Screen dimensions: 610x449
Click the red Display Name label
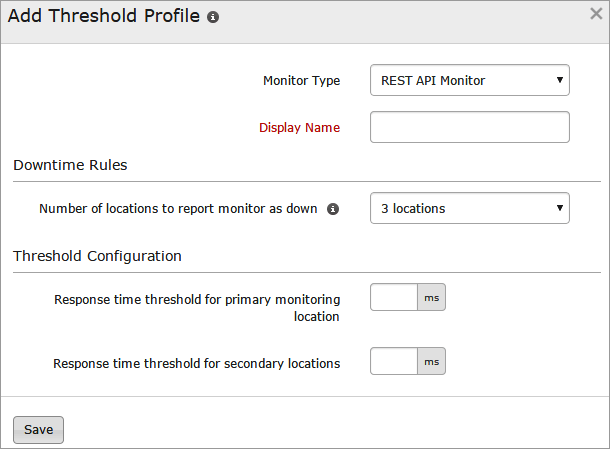click(299, 127)
